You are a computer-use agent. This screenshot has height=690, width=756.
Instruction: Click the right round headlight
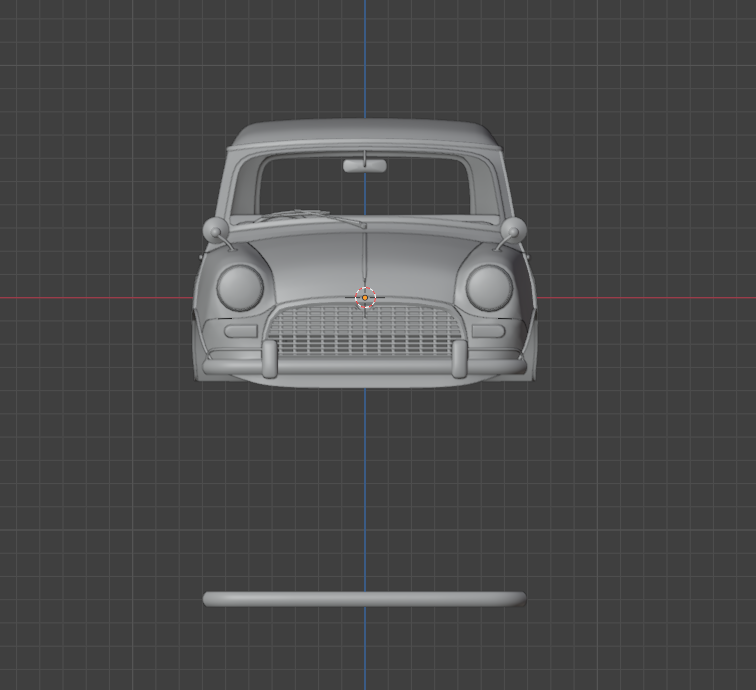489,287
